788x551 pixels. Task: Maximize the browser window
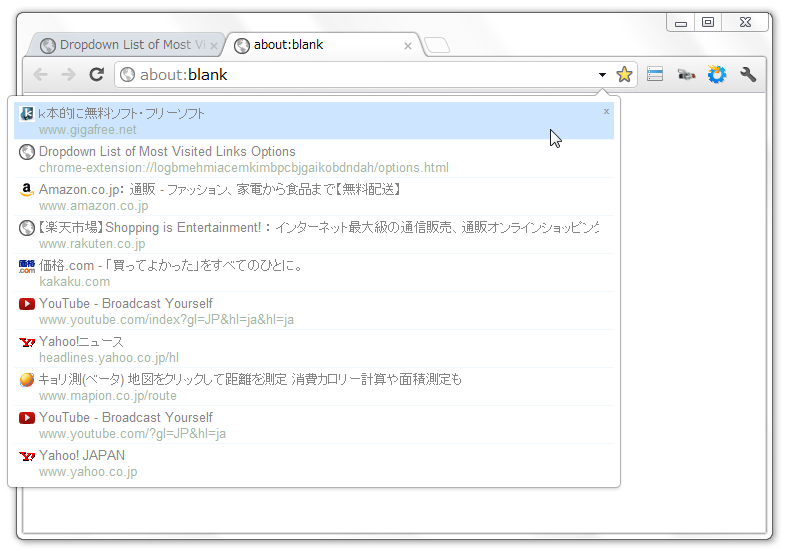[x=708, y=23]
